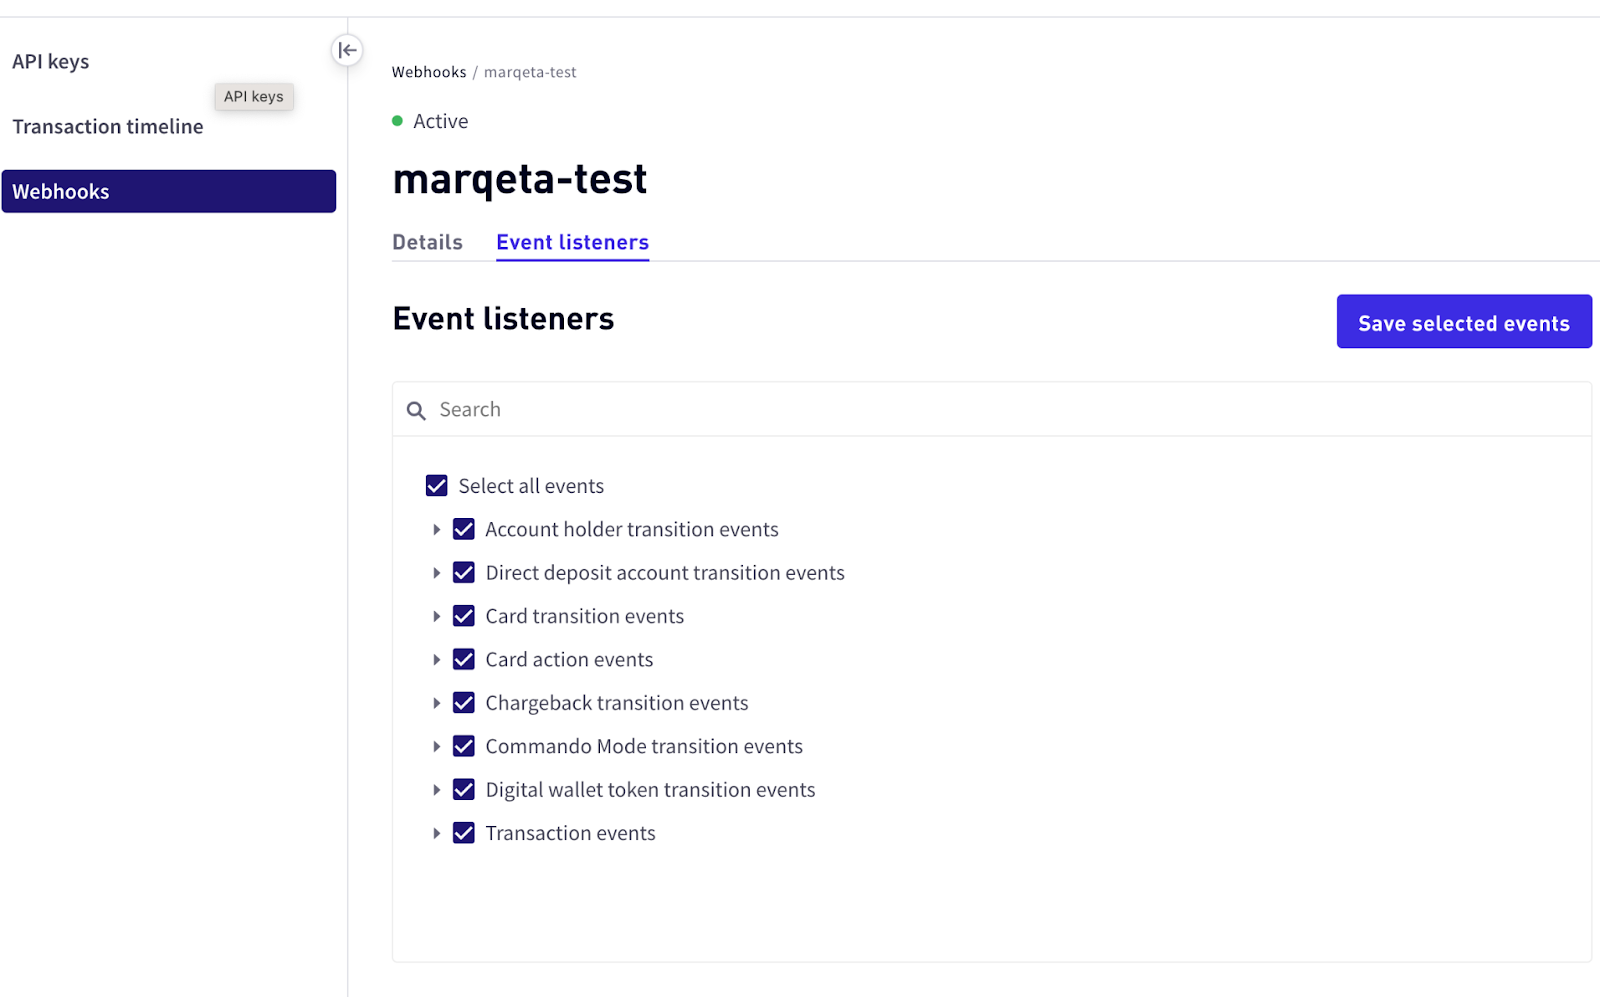Expand the Card action events group
The width and height of the screenshot is (1600, 997).
[436, 660]
